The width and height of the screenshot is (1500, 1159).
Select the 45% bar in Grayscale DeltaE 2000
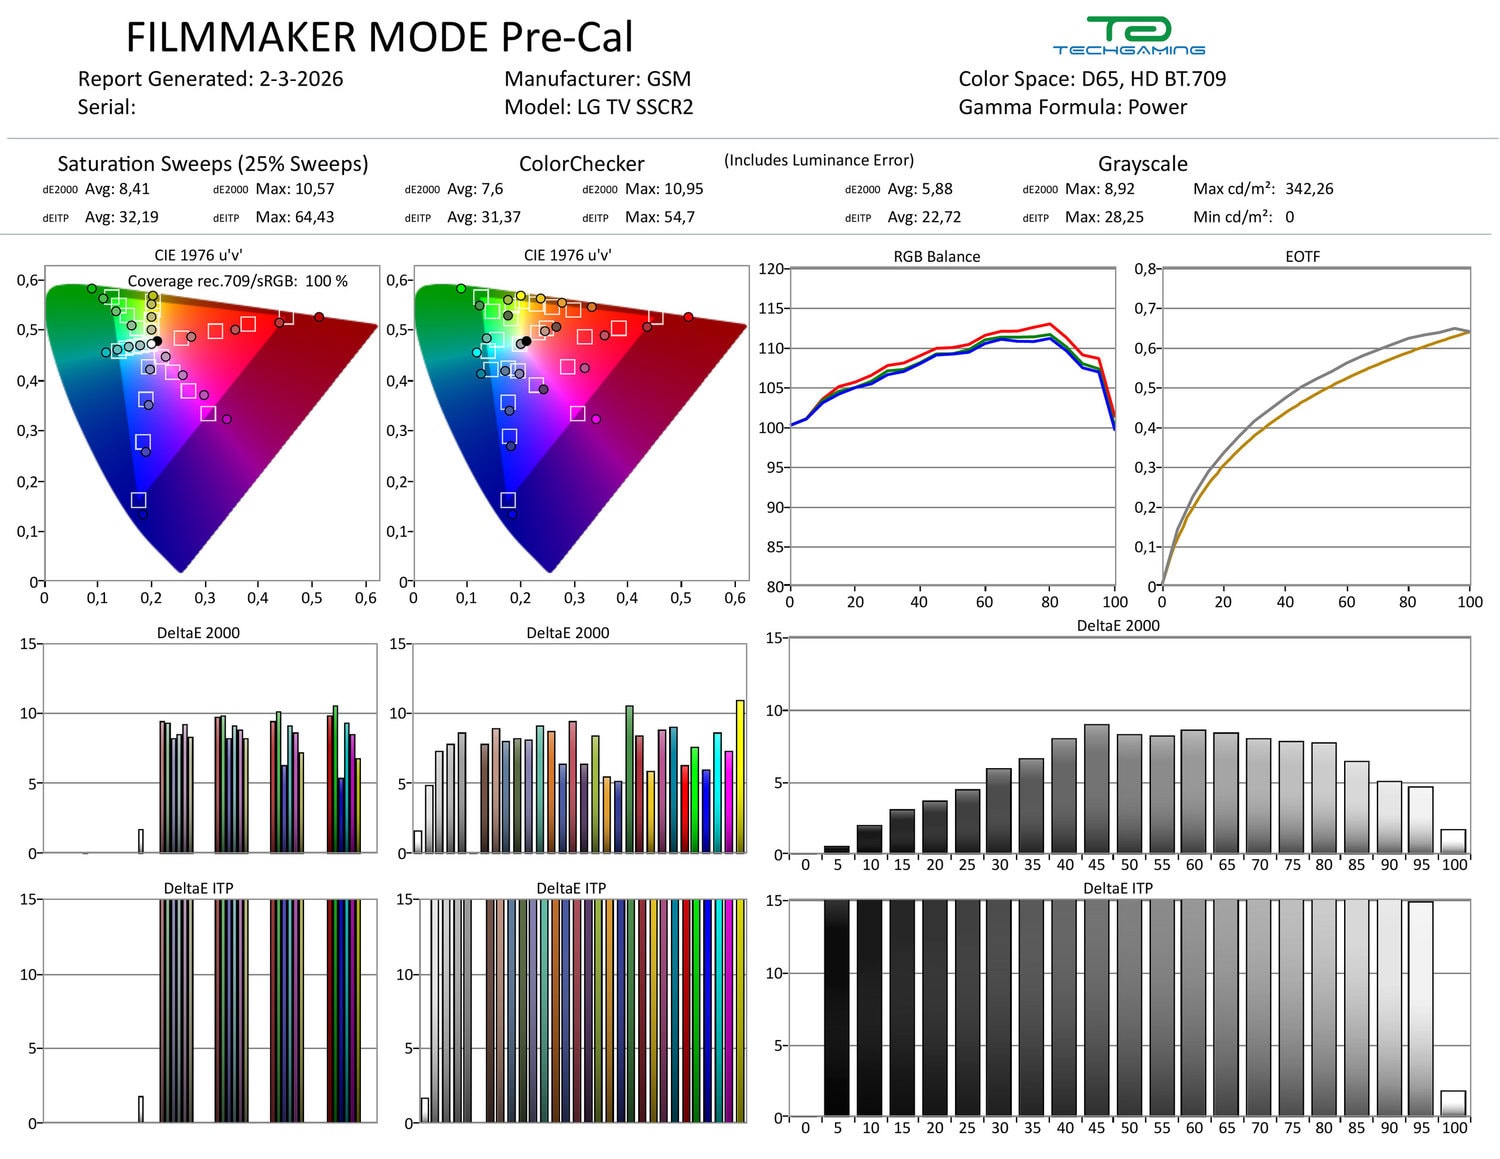(x=1097, y=789)
